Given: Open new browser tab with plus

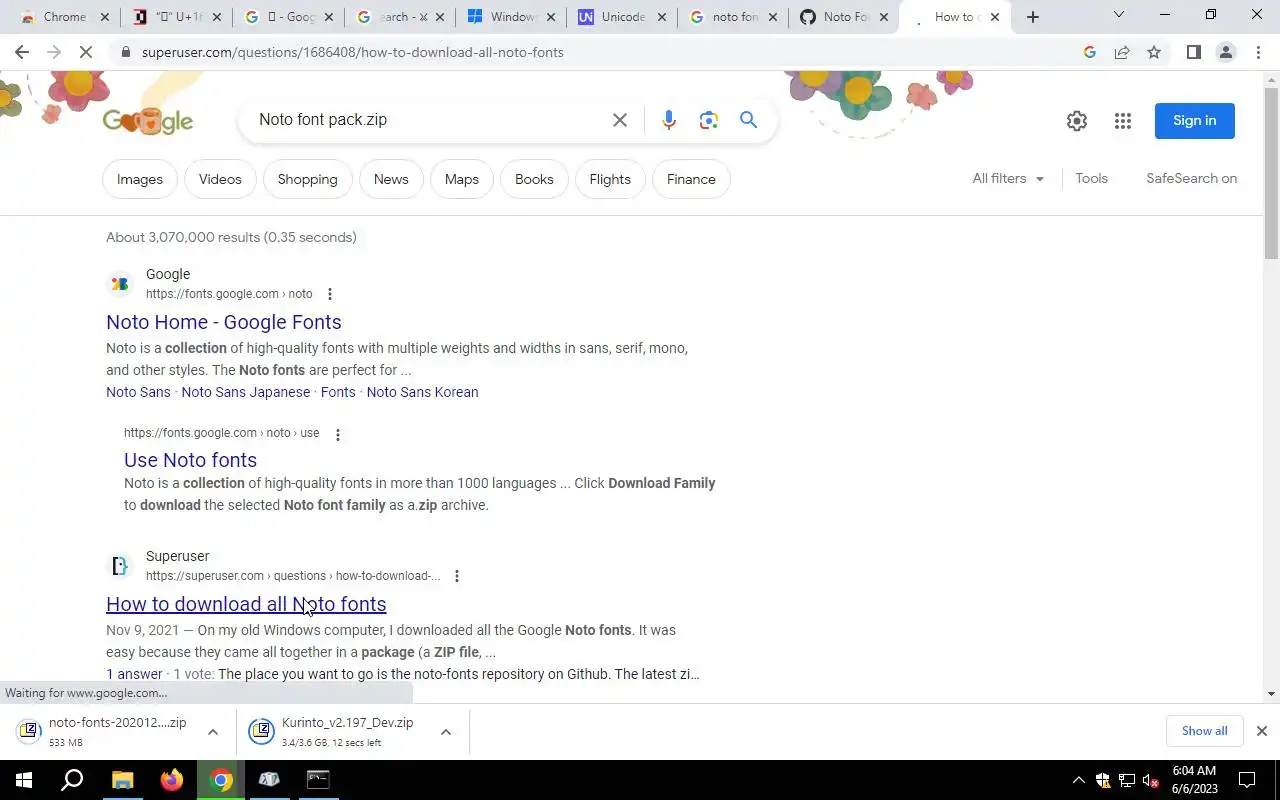Looking at the screenshot, I should coord(1033,17).
